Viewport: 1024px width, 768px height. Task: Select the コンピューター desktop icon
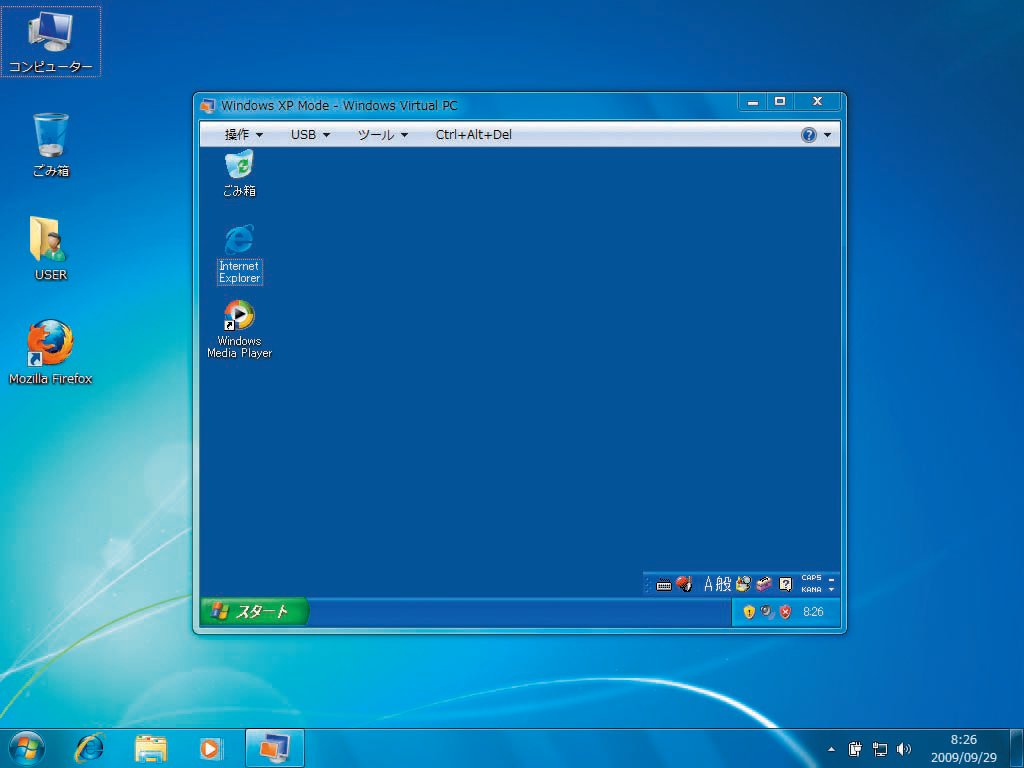tap(50, 42)
